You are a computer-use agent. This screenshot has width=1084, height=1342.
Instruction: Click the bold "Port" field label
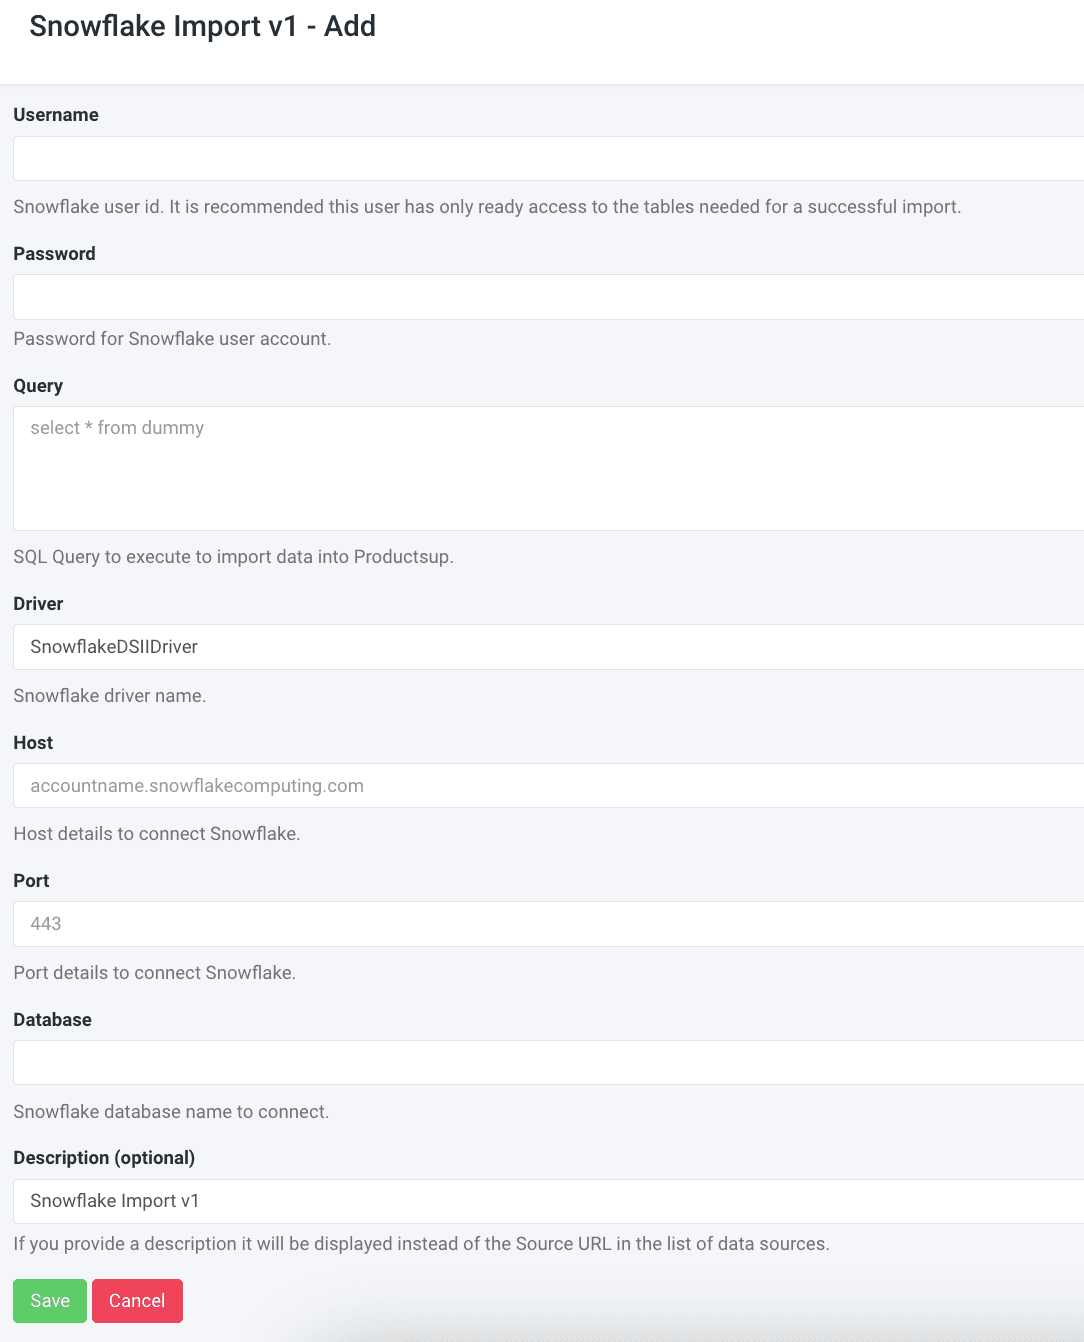coord(31,881)
